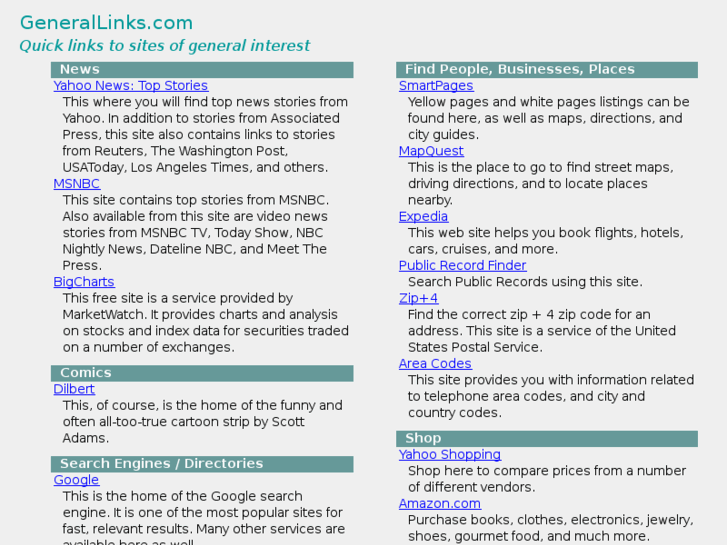Click the Zip+4 link
The height and width of the screenshot is (545, 727).
[418, 298]
